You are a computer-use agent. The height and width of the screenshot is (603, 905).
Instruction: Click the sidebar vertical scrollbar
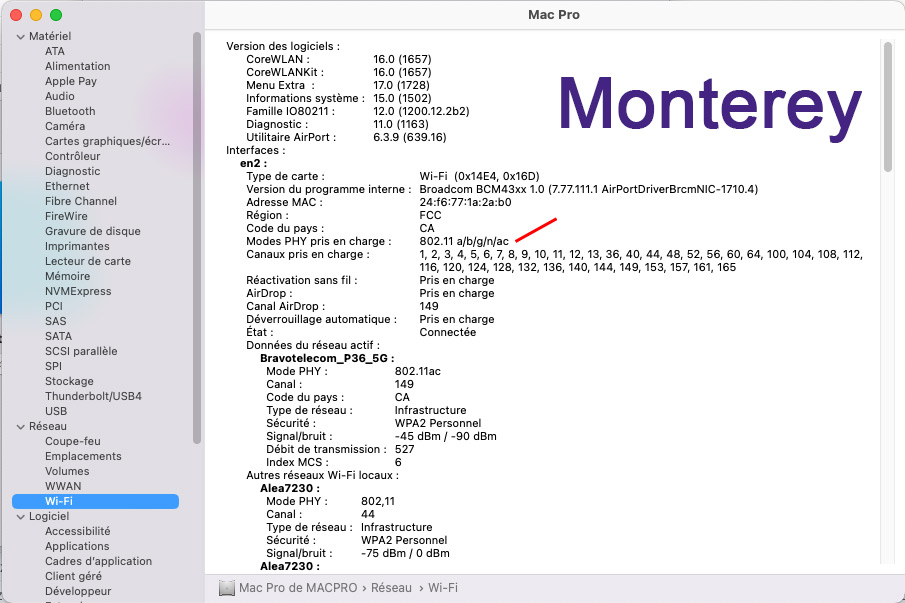pos(197,238)
